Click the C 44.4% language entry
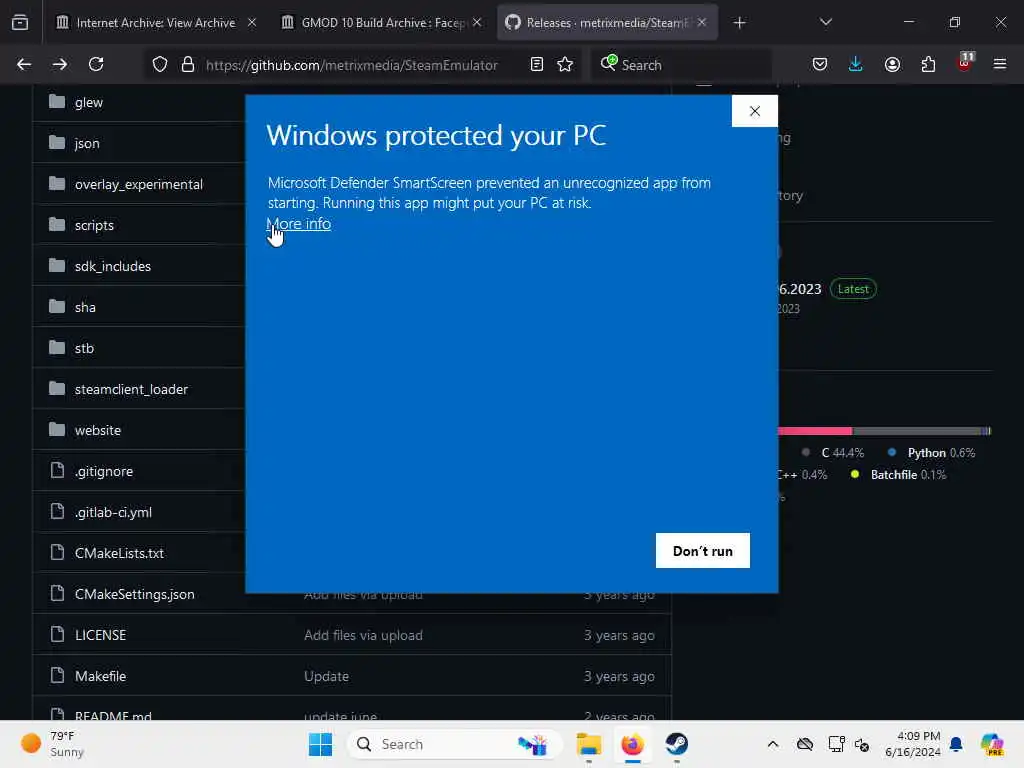The image size is (1024, 768). (833, 453)
